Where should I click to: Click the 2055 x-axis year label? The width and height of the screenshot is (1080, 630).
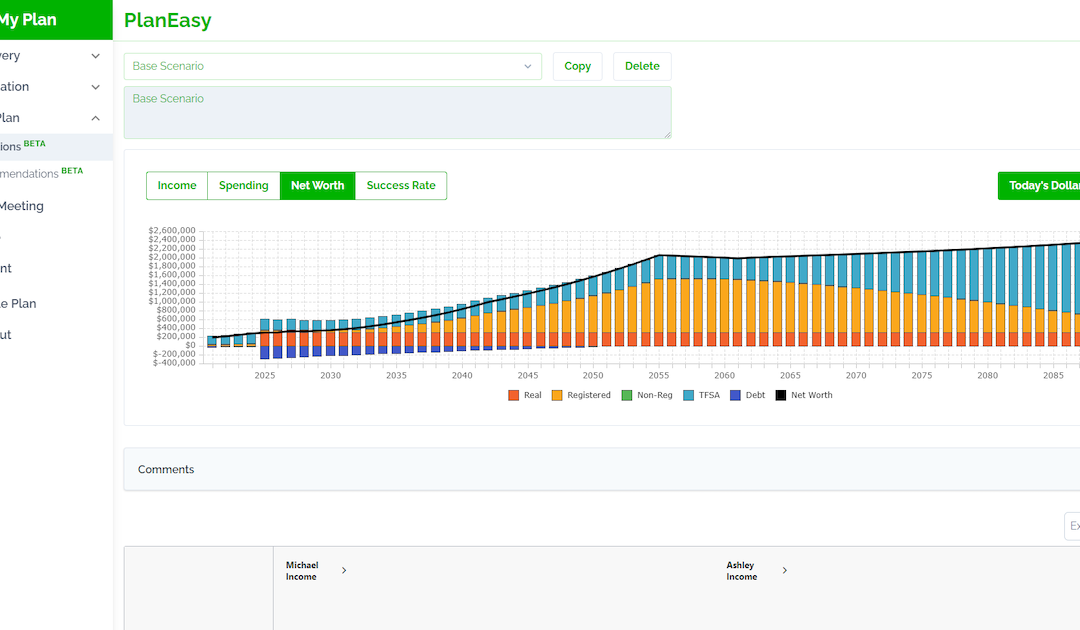[658, 375]
